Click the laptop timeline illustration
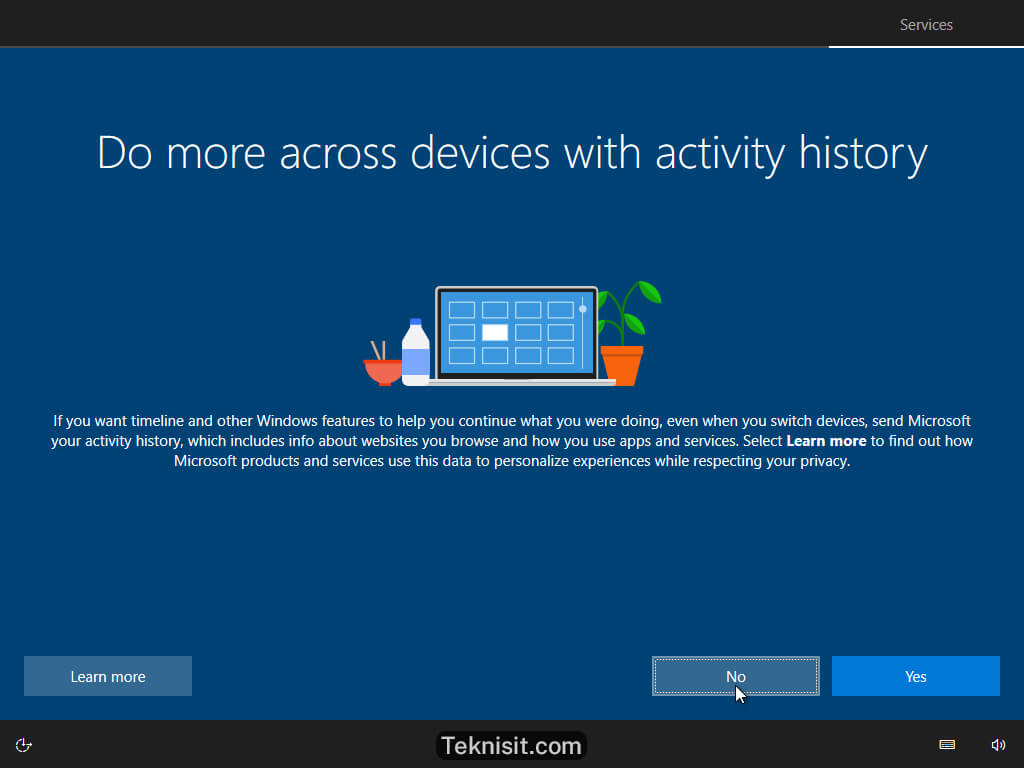This screenshot has height=768, width=1024. pos(513,334)
